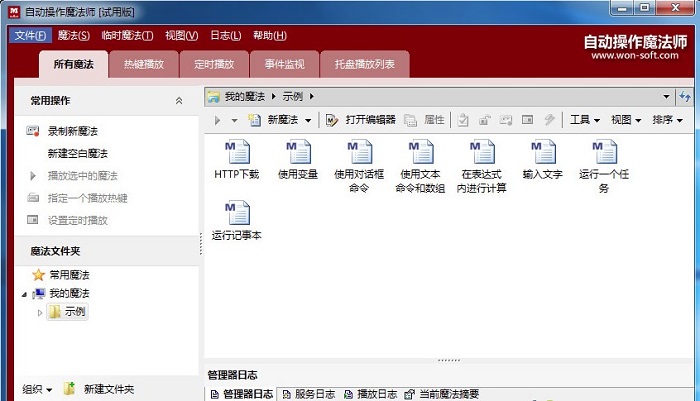Screen dimensions: 700x401
Task: Select the 运行一个任务 file icon
Action: (x=604, y=152)
